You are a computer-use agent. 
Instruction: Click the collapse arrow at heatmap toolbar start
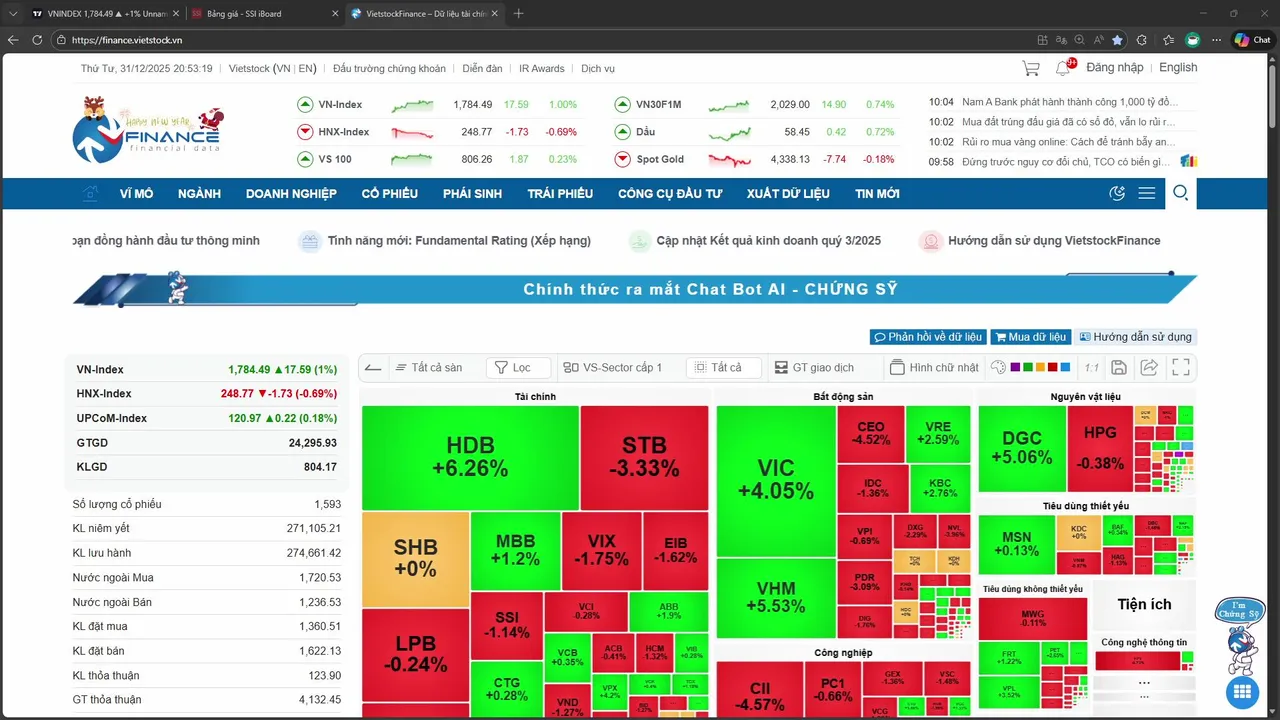[x=373, y=367]
